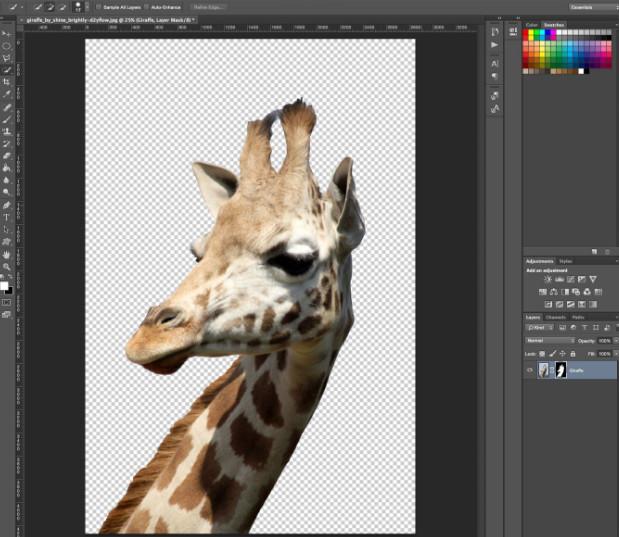Click the layer Opacity value field
The width and height of the screenshot is (619, 537).
point(605,340)
